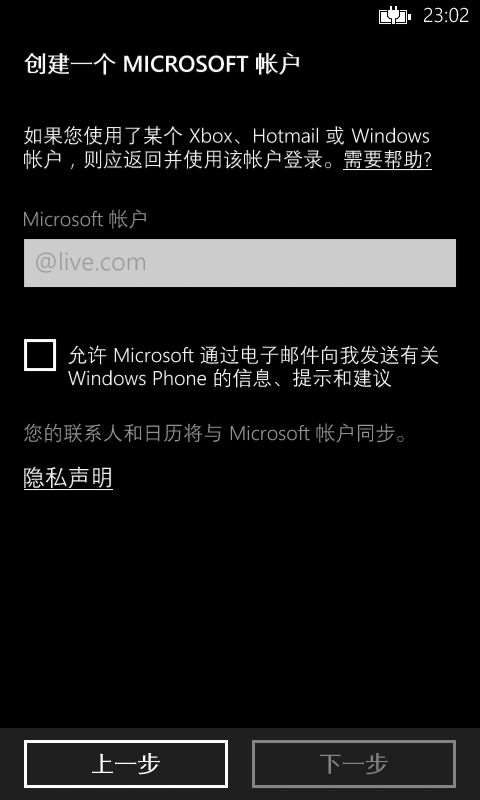The image size is (480, 800).
Task: Focus the Microsoft 帐户 email input field
Action: tap(240, 263)
